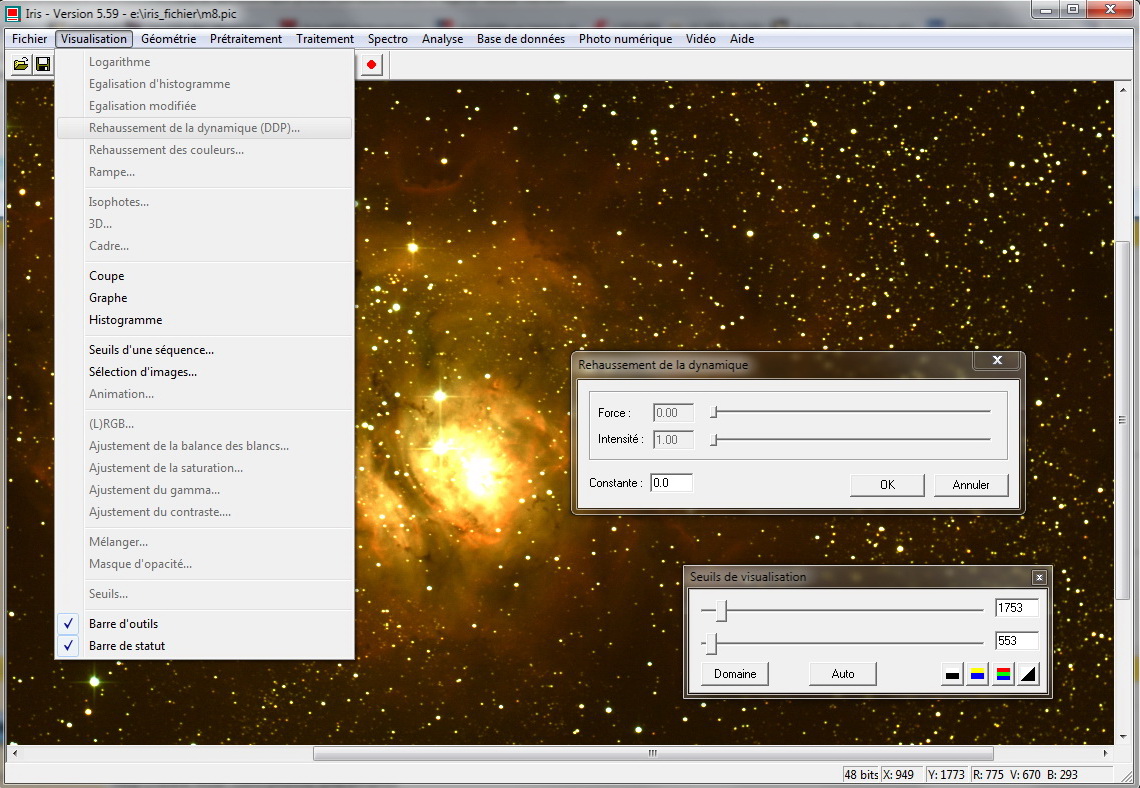Select Rehaussement de la dynamique (DDP)... entry
Screen dimensions: 1140x788
tap(205, 128)
